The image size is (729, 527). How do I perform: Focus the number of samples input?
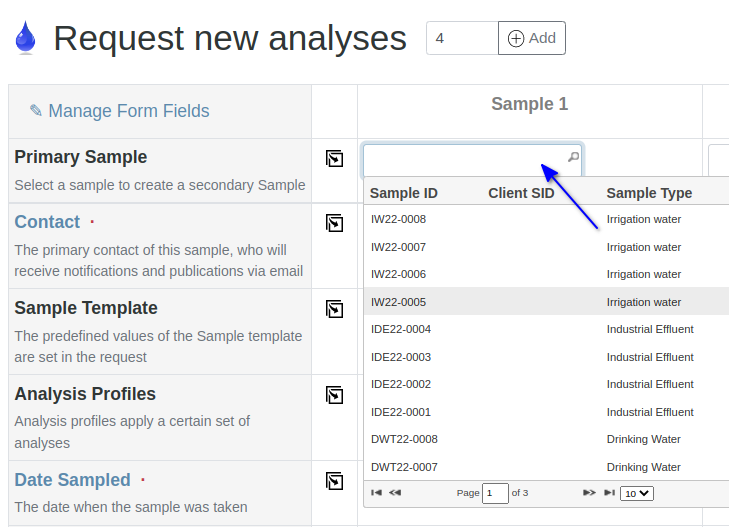click(461, 38)
